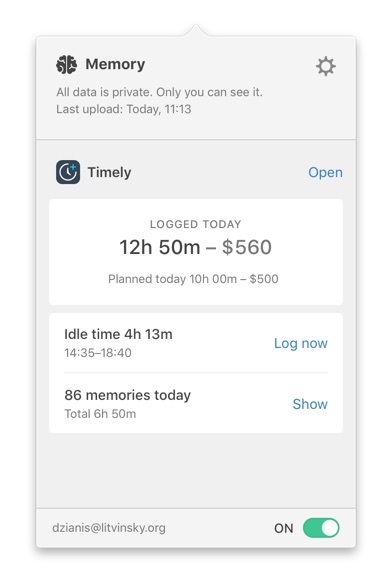The width and height of the screenshot is (389, 574).
Task: Click the ON label beside the switch
Action: pos(284,528)
